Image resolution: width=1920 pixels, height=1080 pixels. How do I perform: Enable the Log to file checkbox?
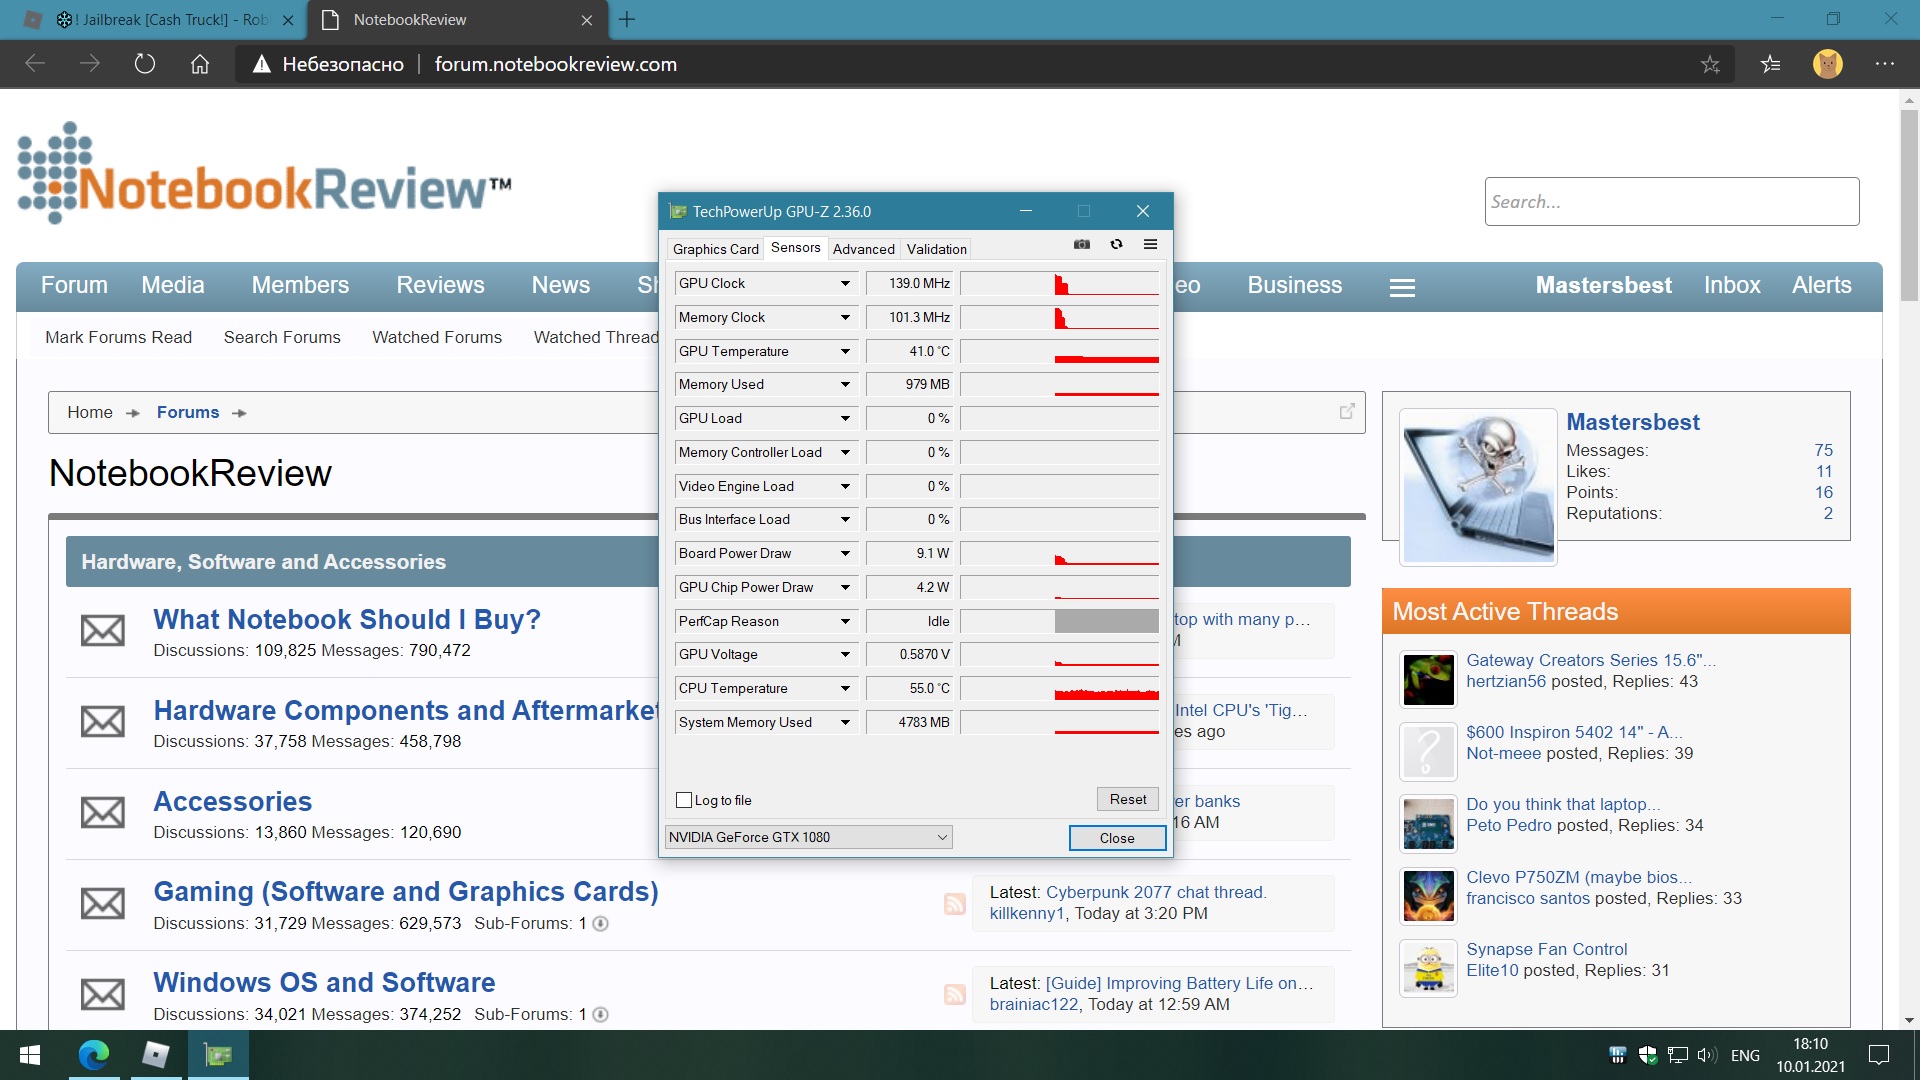[684, 800]
